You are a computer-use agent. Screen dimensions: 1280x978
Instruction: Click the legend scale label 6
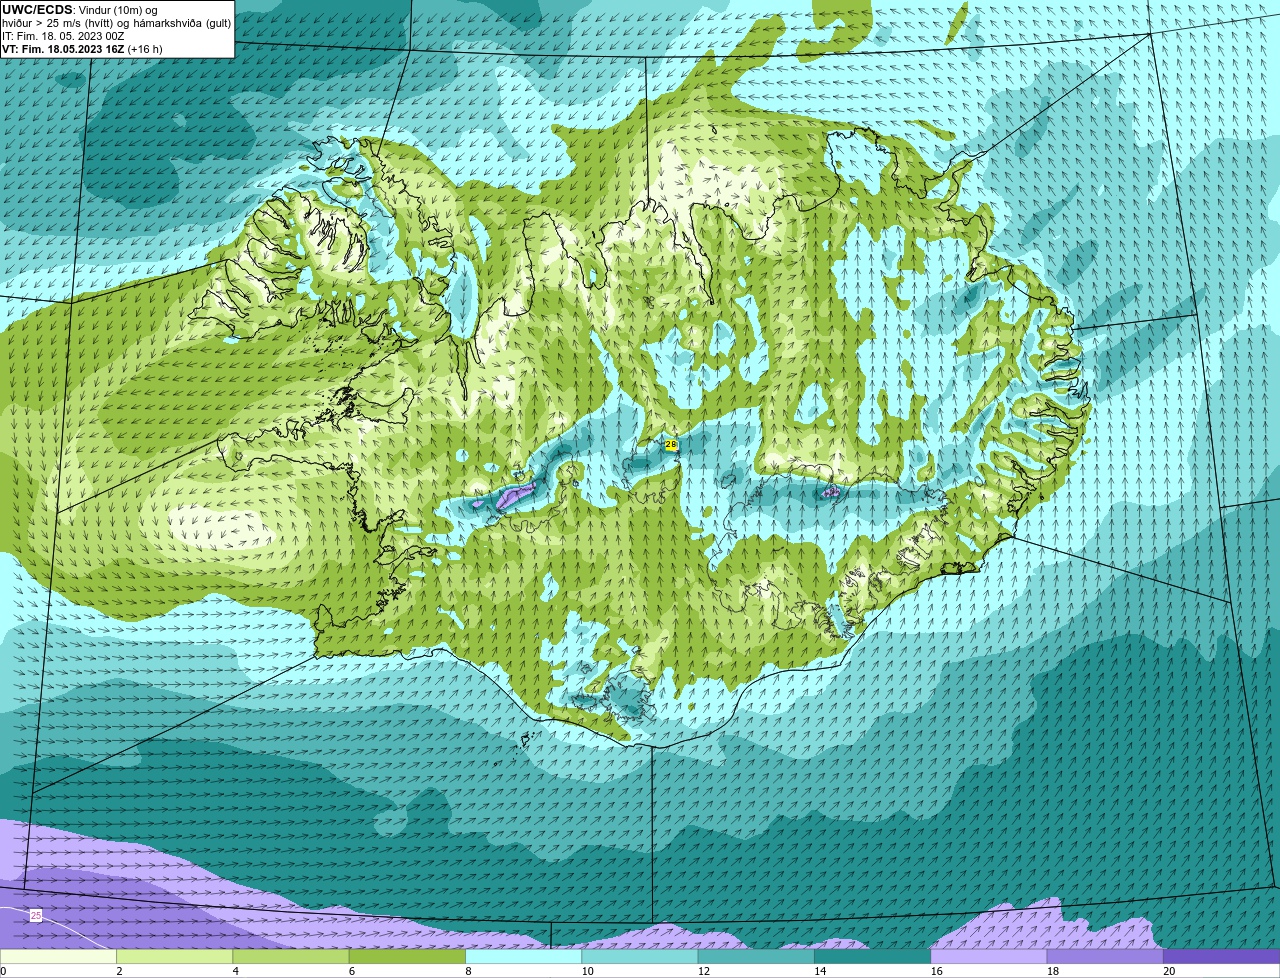click(352, 971)
